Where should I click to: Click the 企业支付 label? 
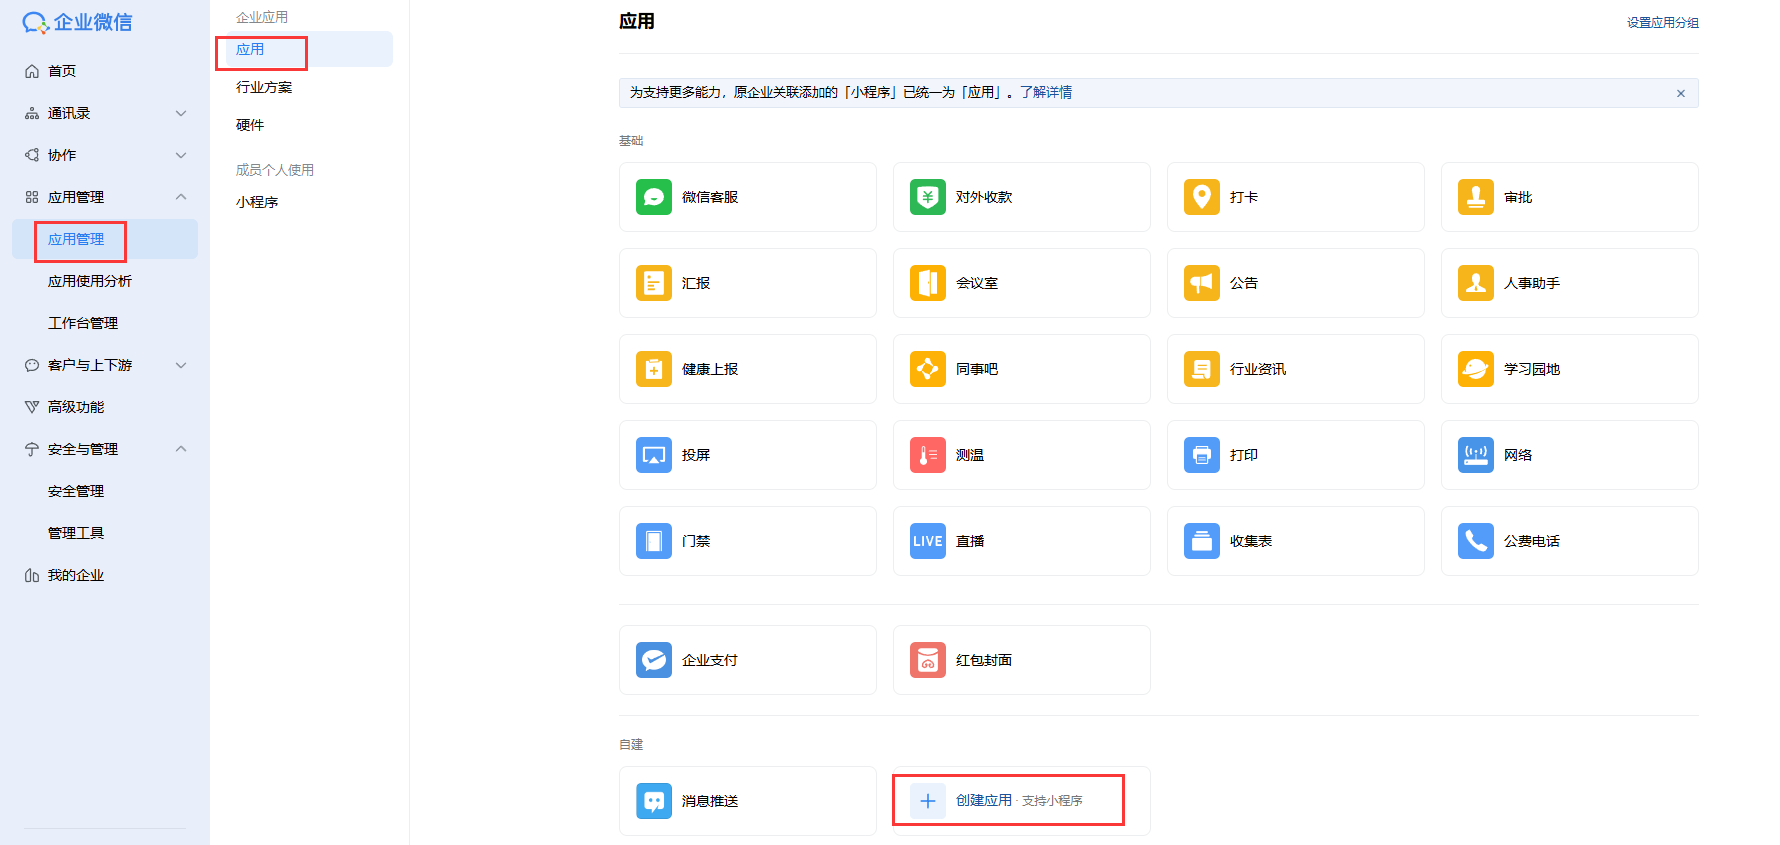(x=710, y=660)
